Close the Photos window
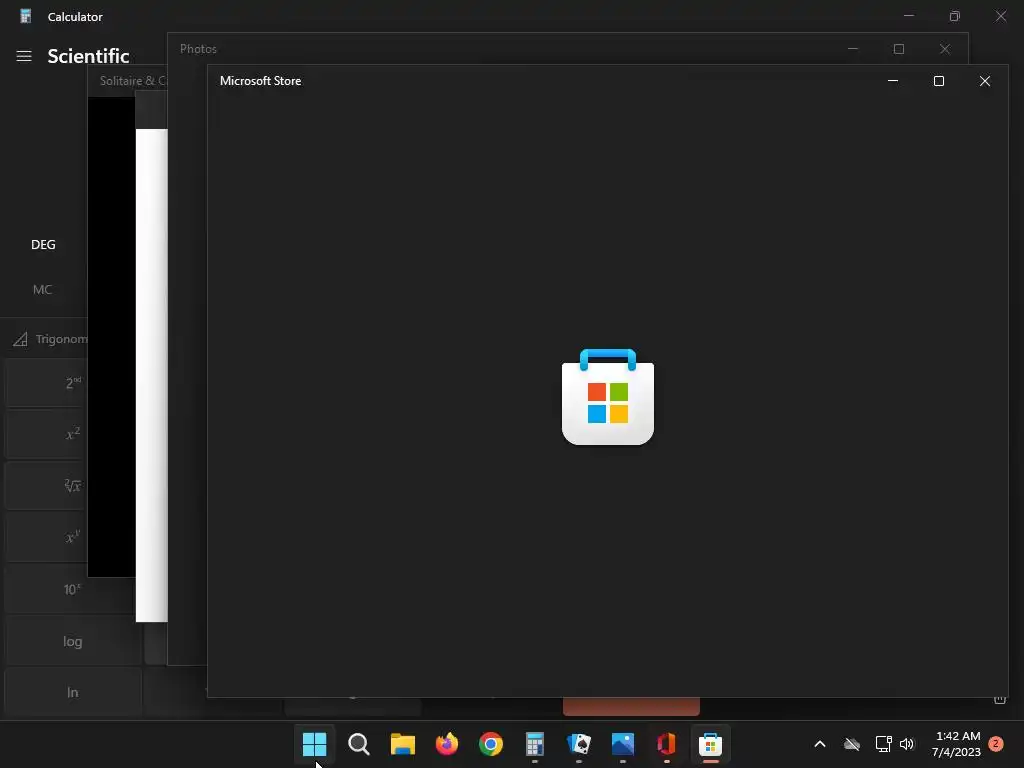1024x768 pixels. [945, 49]
